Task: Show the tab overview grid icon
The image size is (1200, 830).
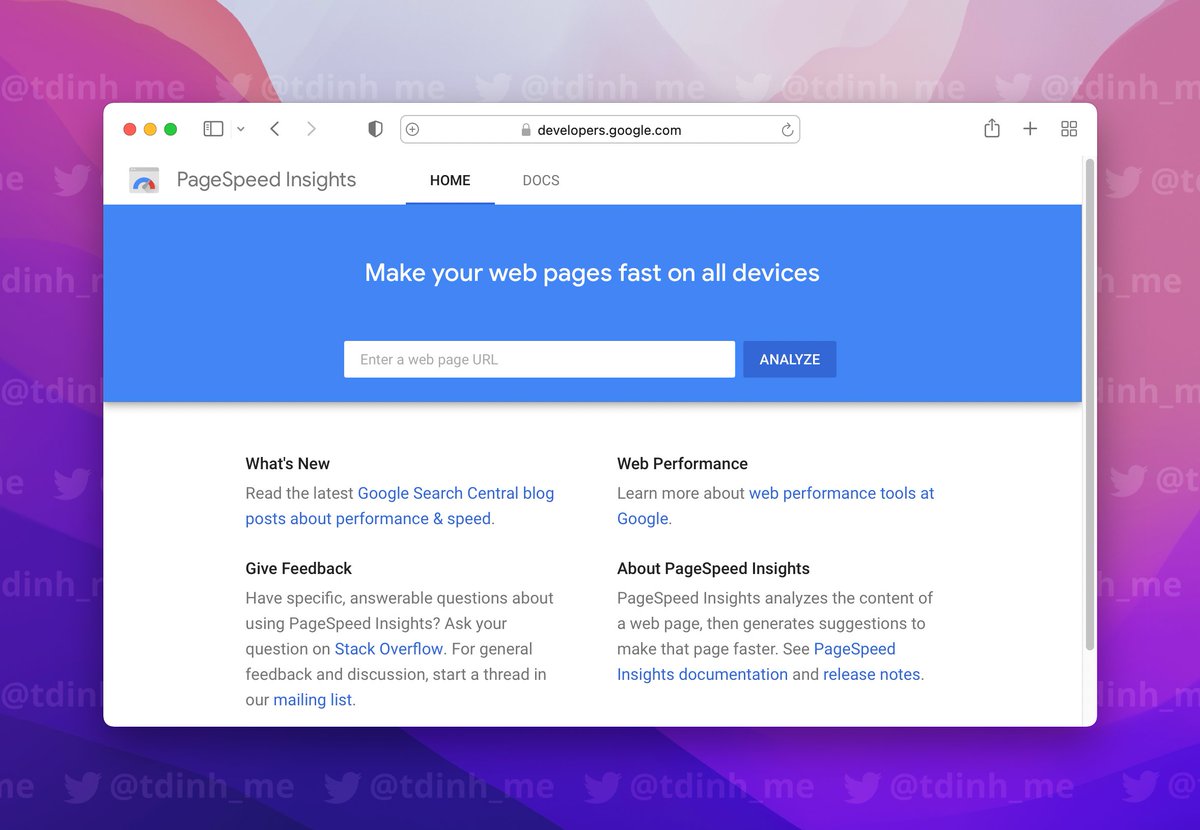Action: click(1069, 129)
